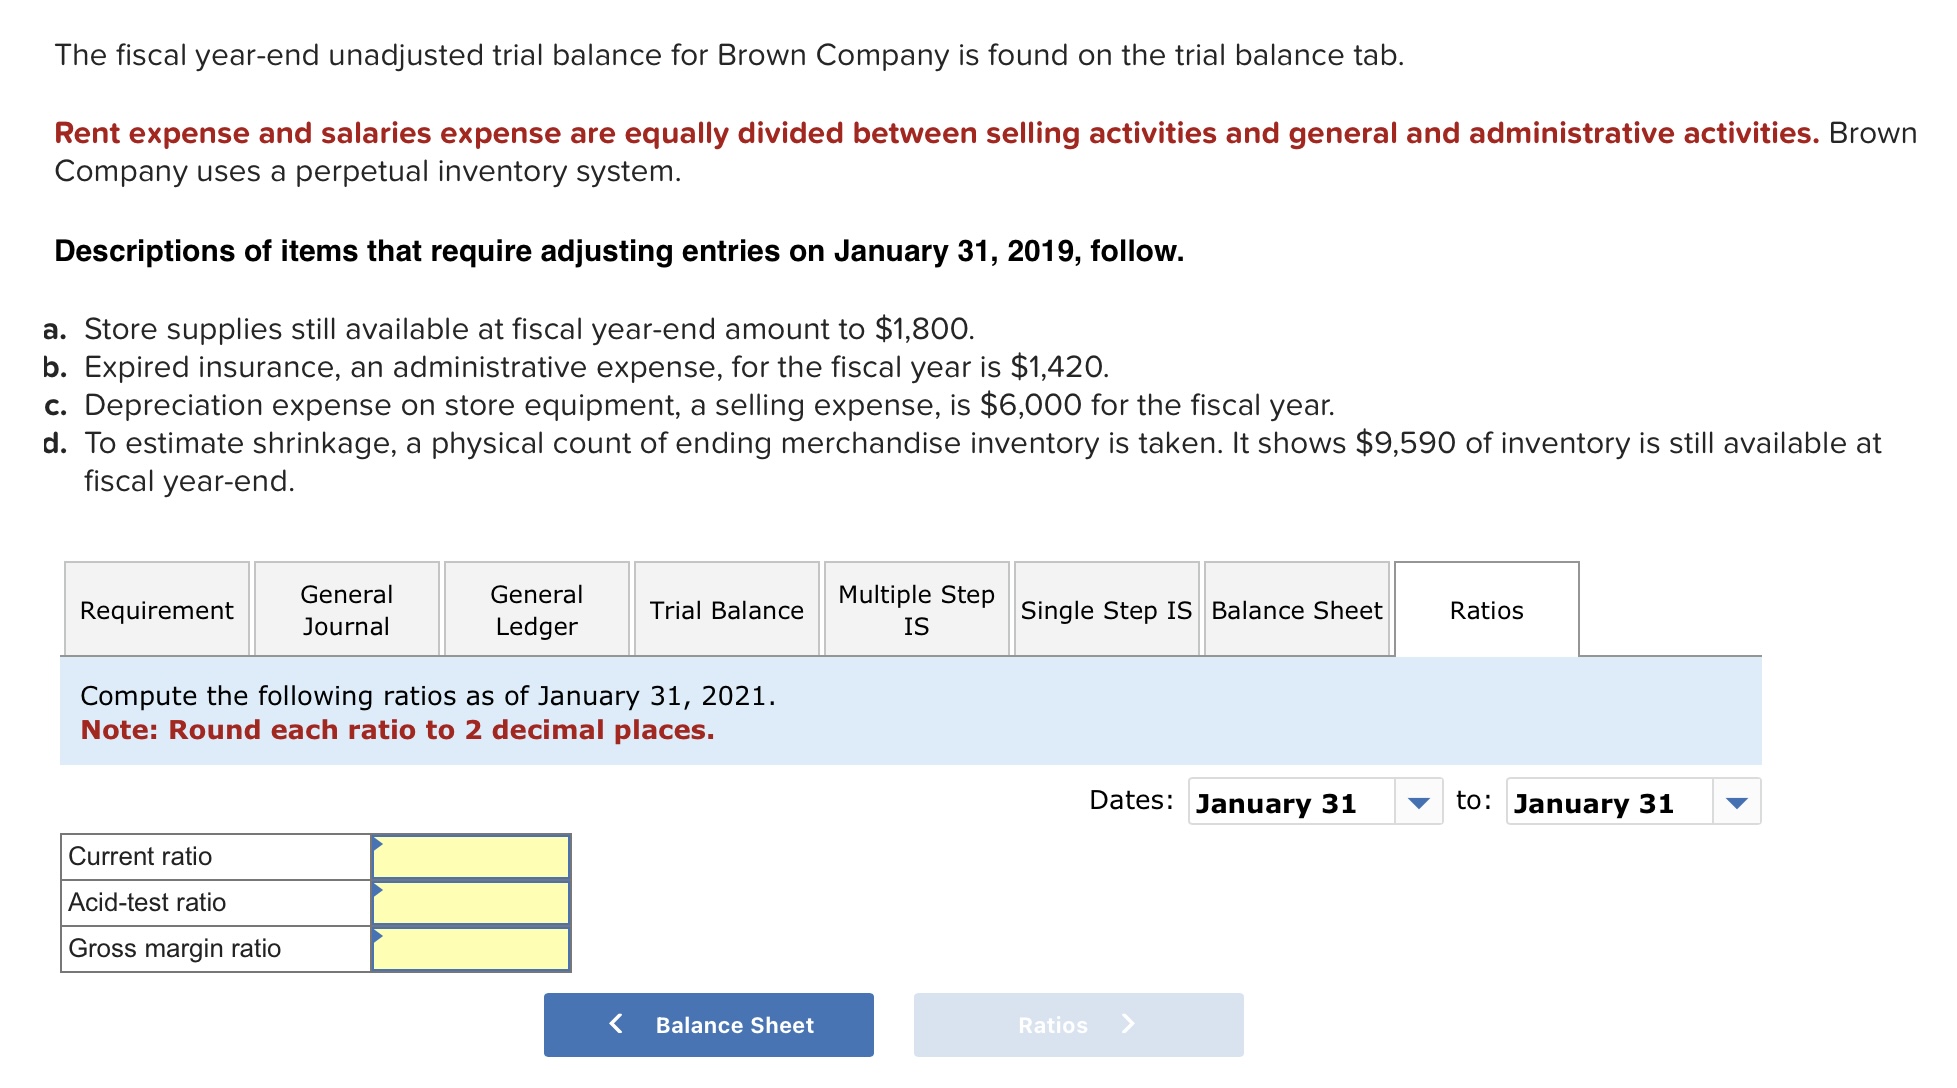Open the Multiple Step IS tab
1957x1088 pixels.
point(915,609)
